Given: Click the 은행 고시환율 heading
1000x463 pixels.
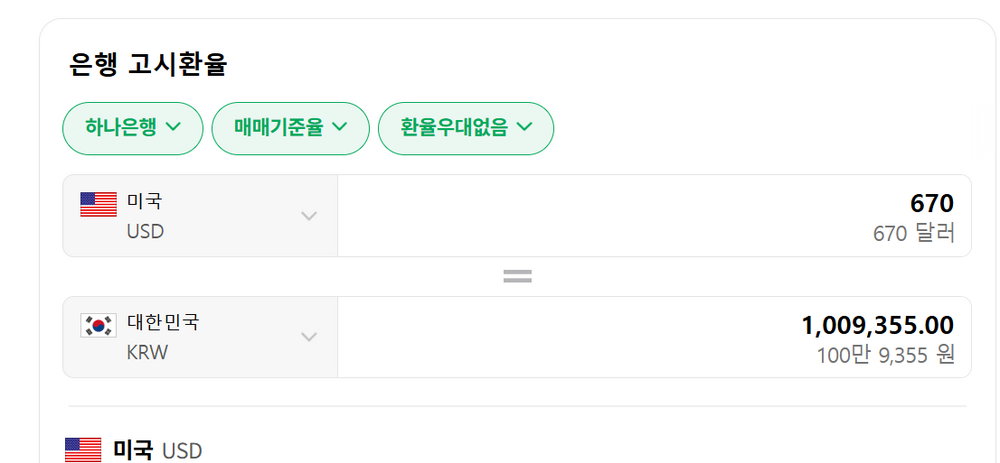Looking at the screenshot, I should (148, 65).
